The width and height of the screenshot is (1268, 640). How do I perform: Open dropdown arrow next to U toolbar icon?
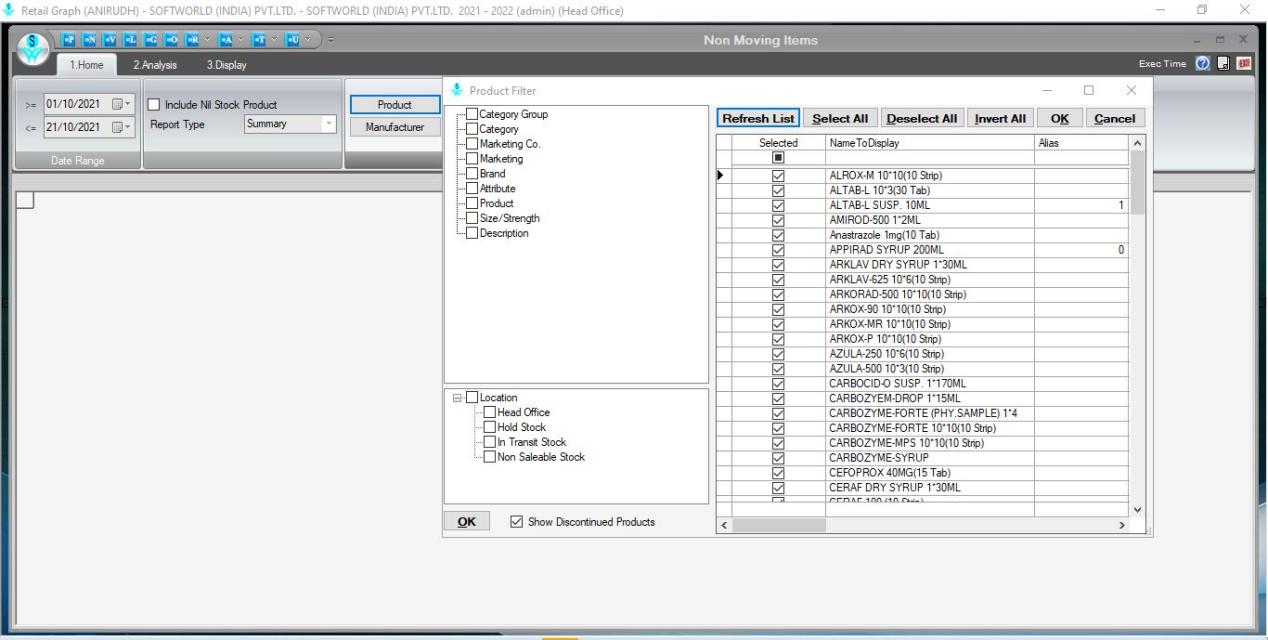(x=307, y=40)
